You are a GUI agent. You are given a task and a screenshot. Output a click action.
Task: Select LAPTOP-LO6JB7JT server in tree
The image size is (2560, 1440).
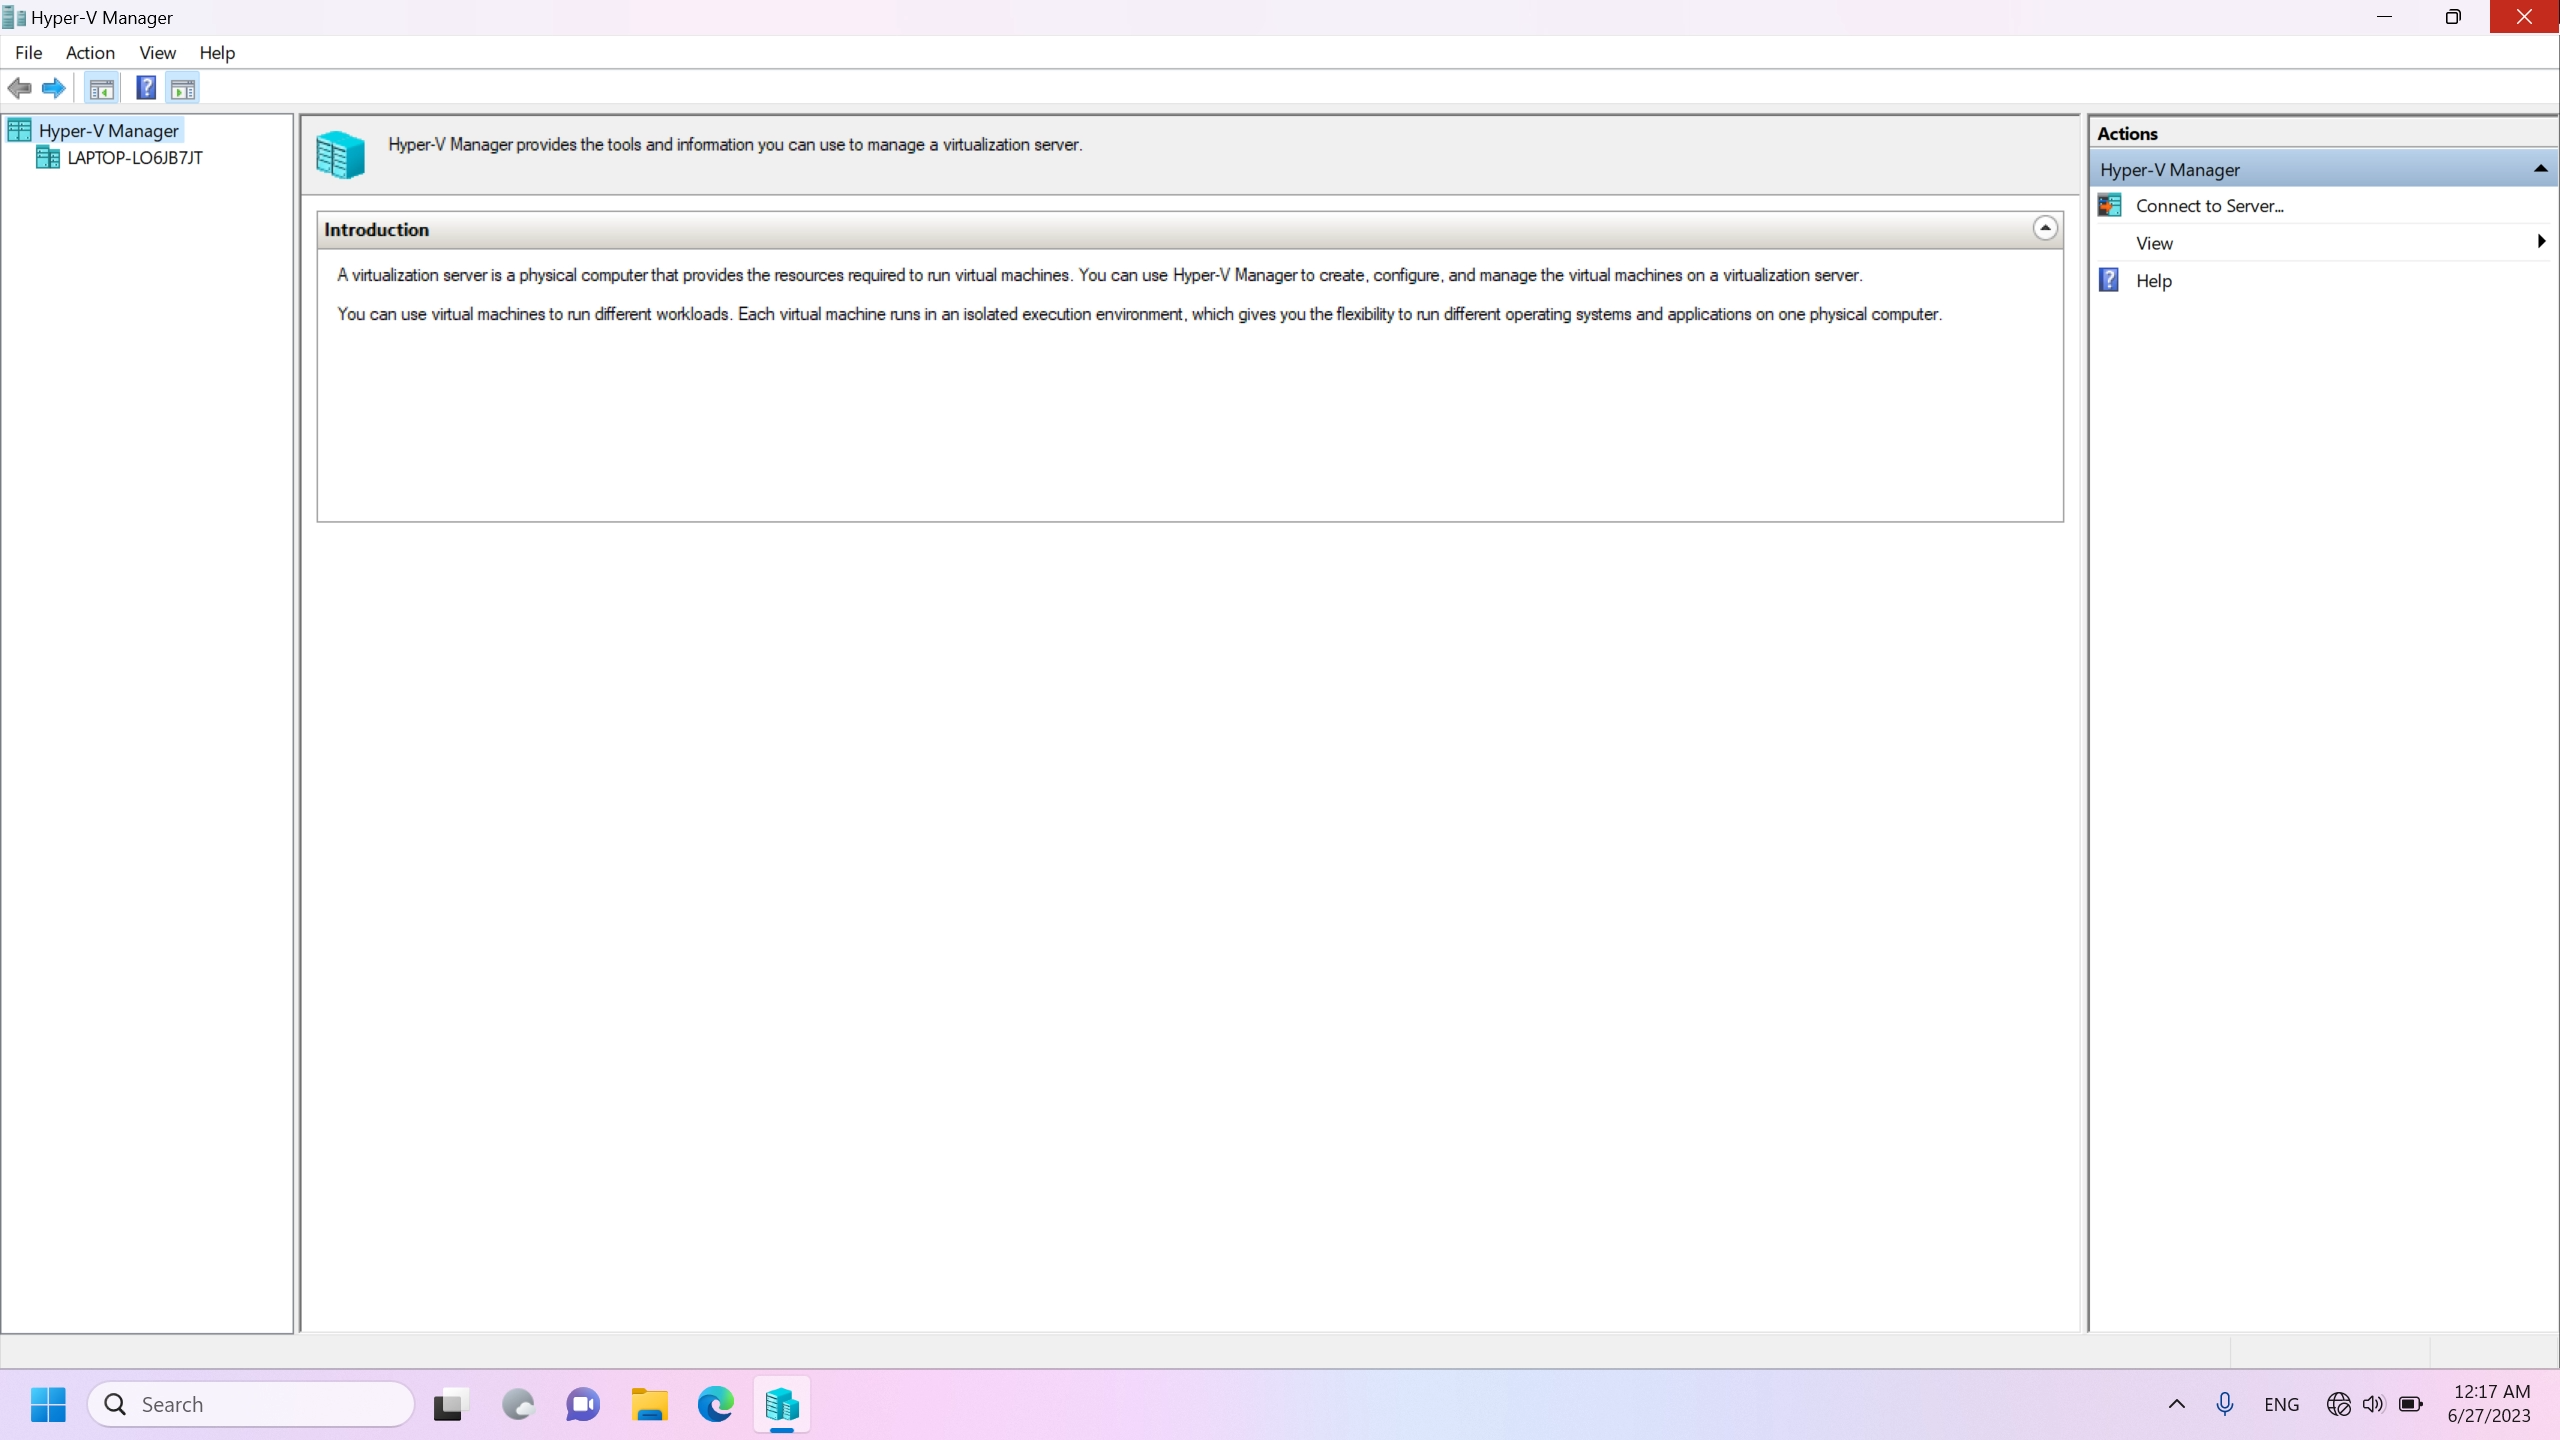point(135,158)
